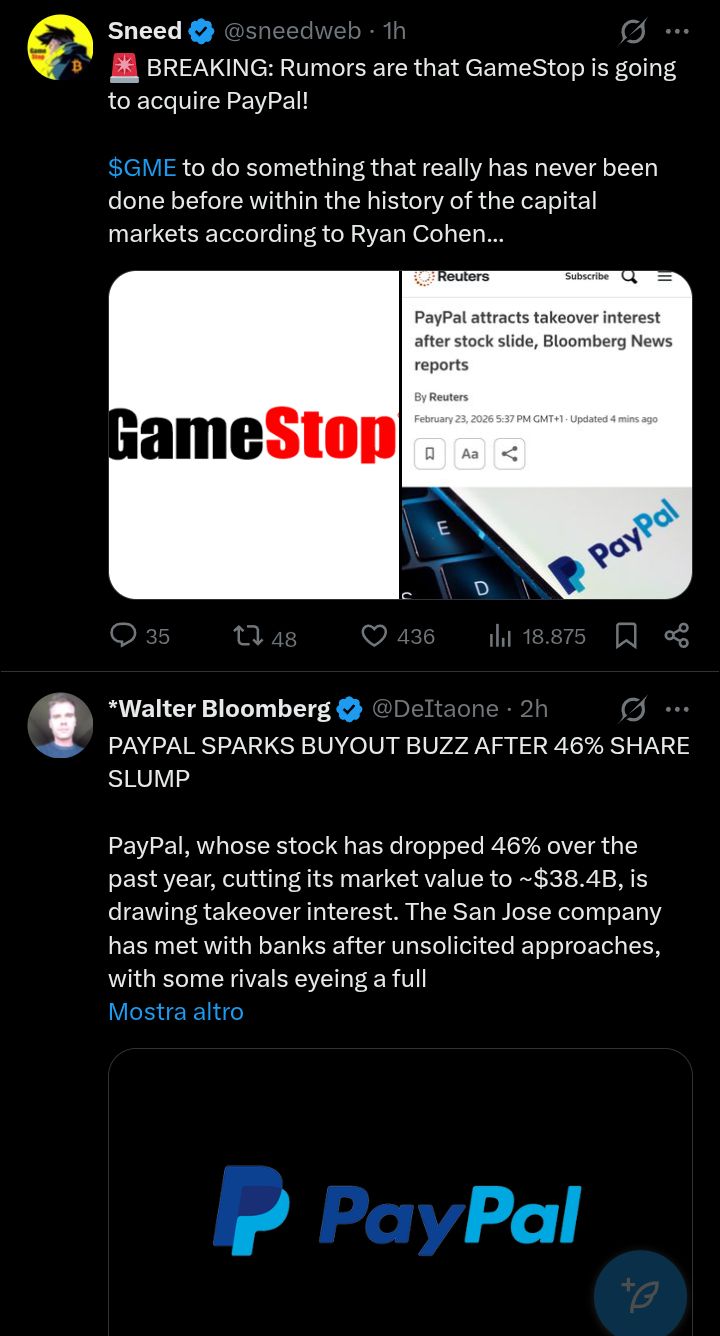The image size is (720, 1336).
Task: Open reply on Sneed's GameStop tweet
Action: (x=139, y=636)
